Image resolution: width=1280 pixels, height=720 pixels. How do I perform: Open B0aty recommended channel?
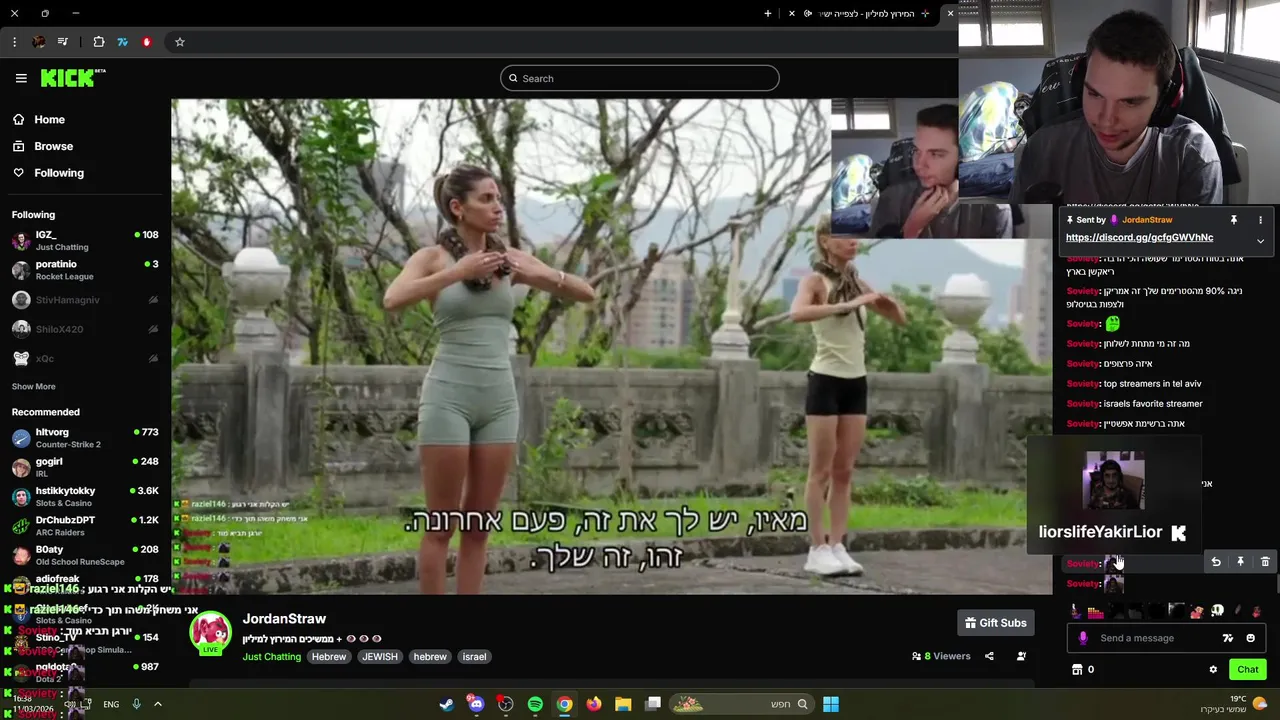tap(85, 555)
